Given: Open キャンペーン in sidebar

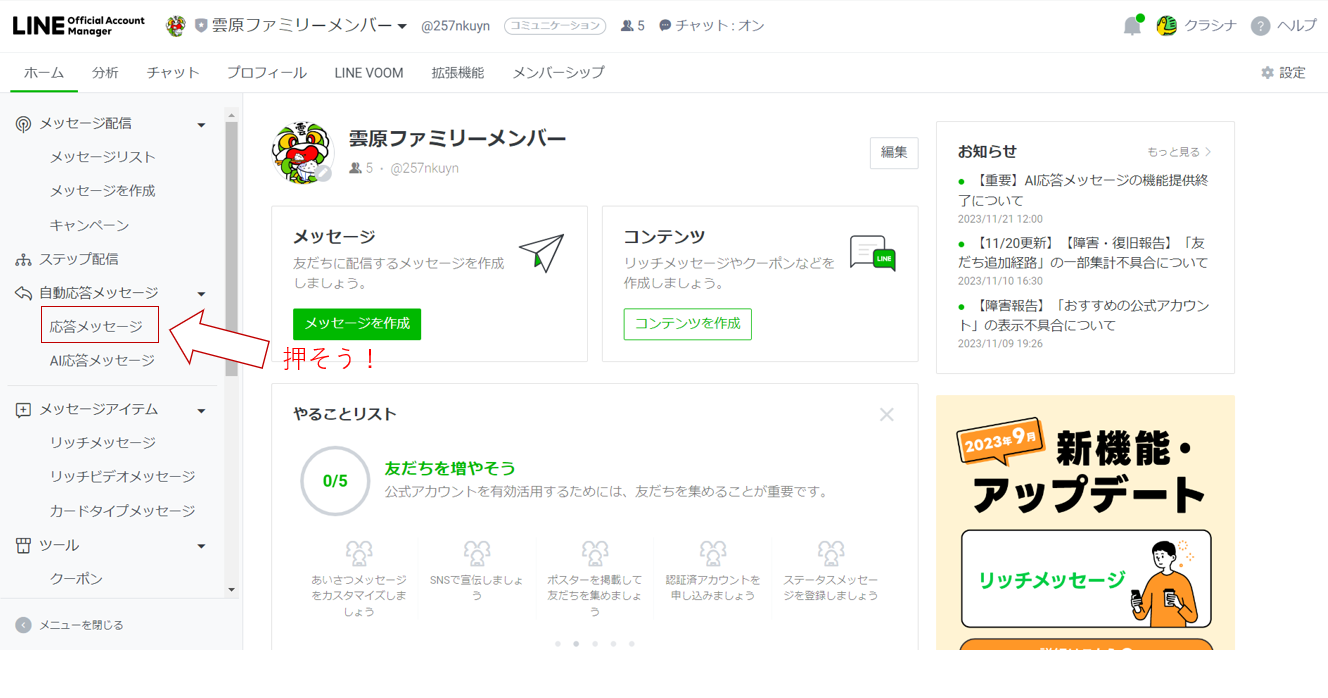Looking at the screenshot, I should pos(90,225).
